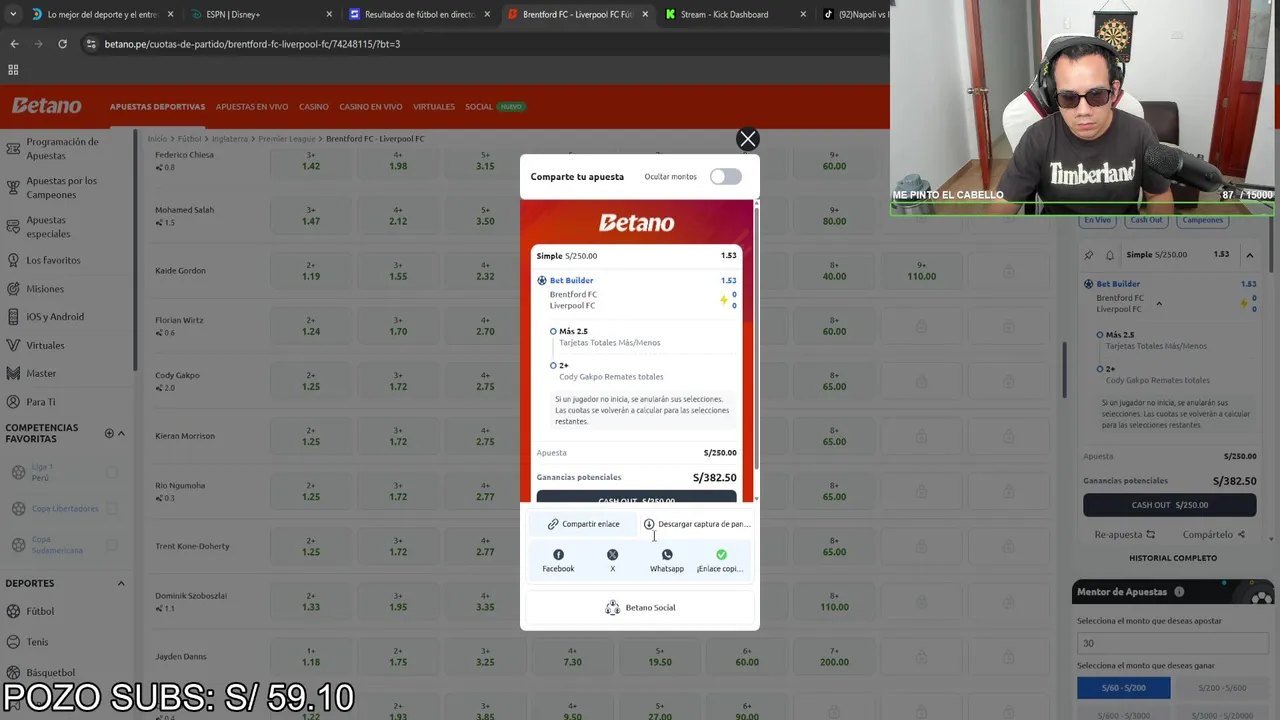Go to Casino en Vivo
This screenshot has height=720, width=1280.
coord(371,107)
